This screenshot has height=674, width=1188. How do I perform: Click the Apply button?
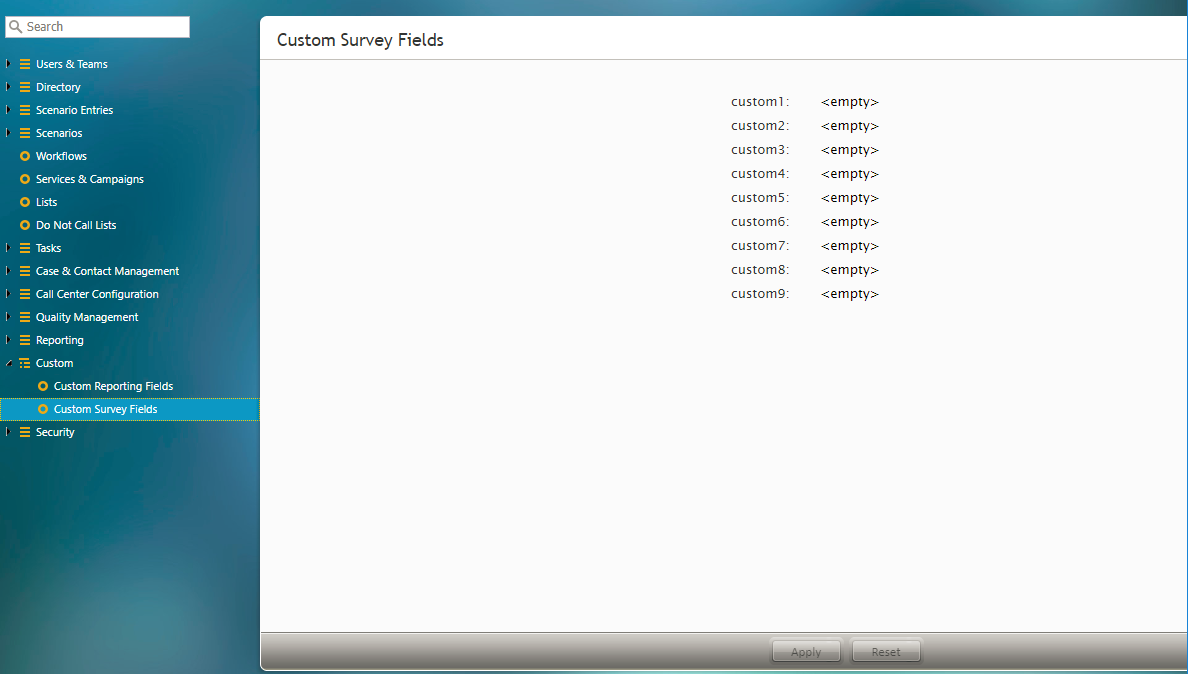coord(806,651)
